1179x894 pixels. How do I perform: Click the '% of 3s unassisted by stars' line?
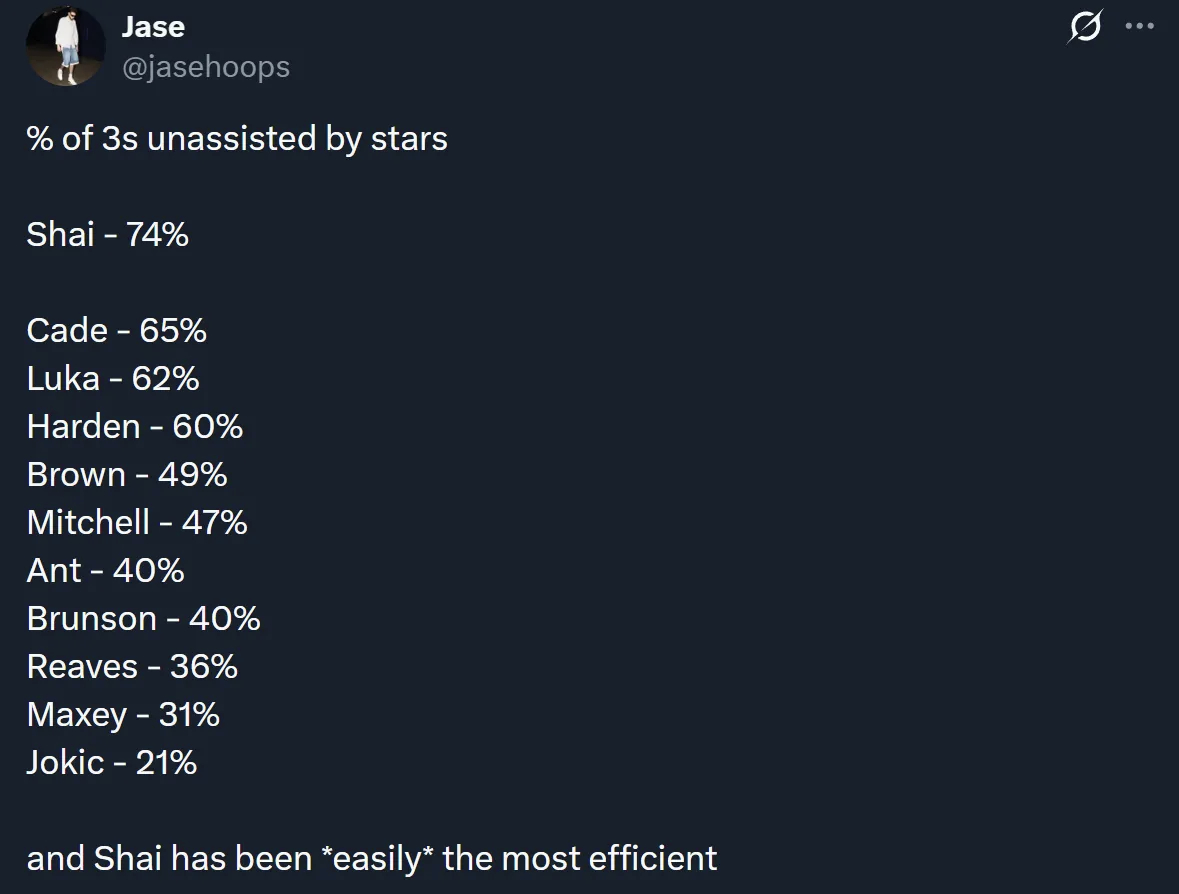(x=237, y=138)
